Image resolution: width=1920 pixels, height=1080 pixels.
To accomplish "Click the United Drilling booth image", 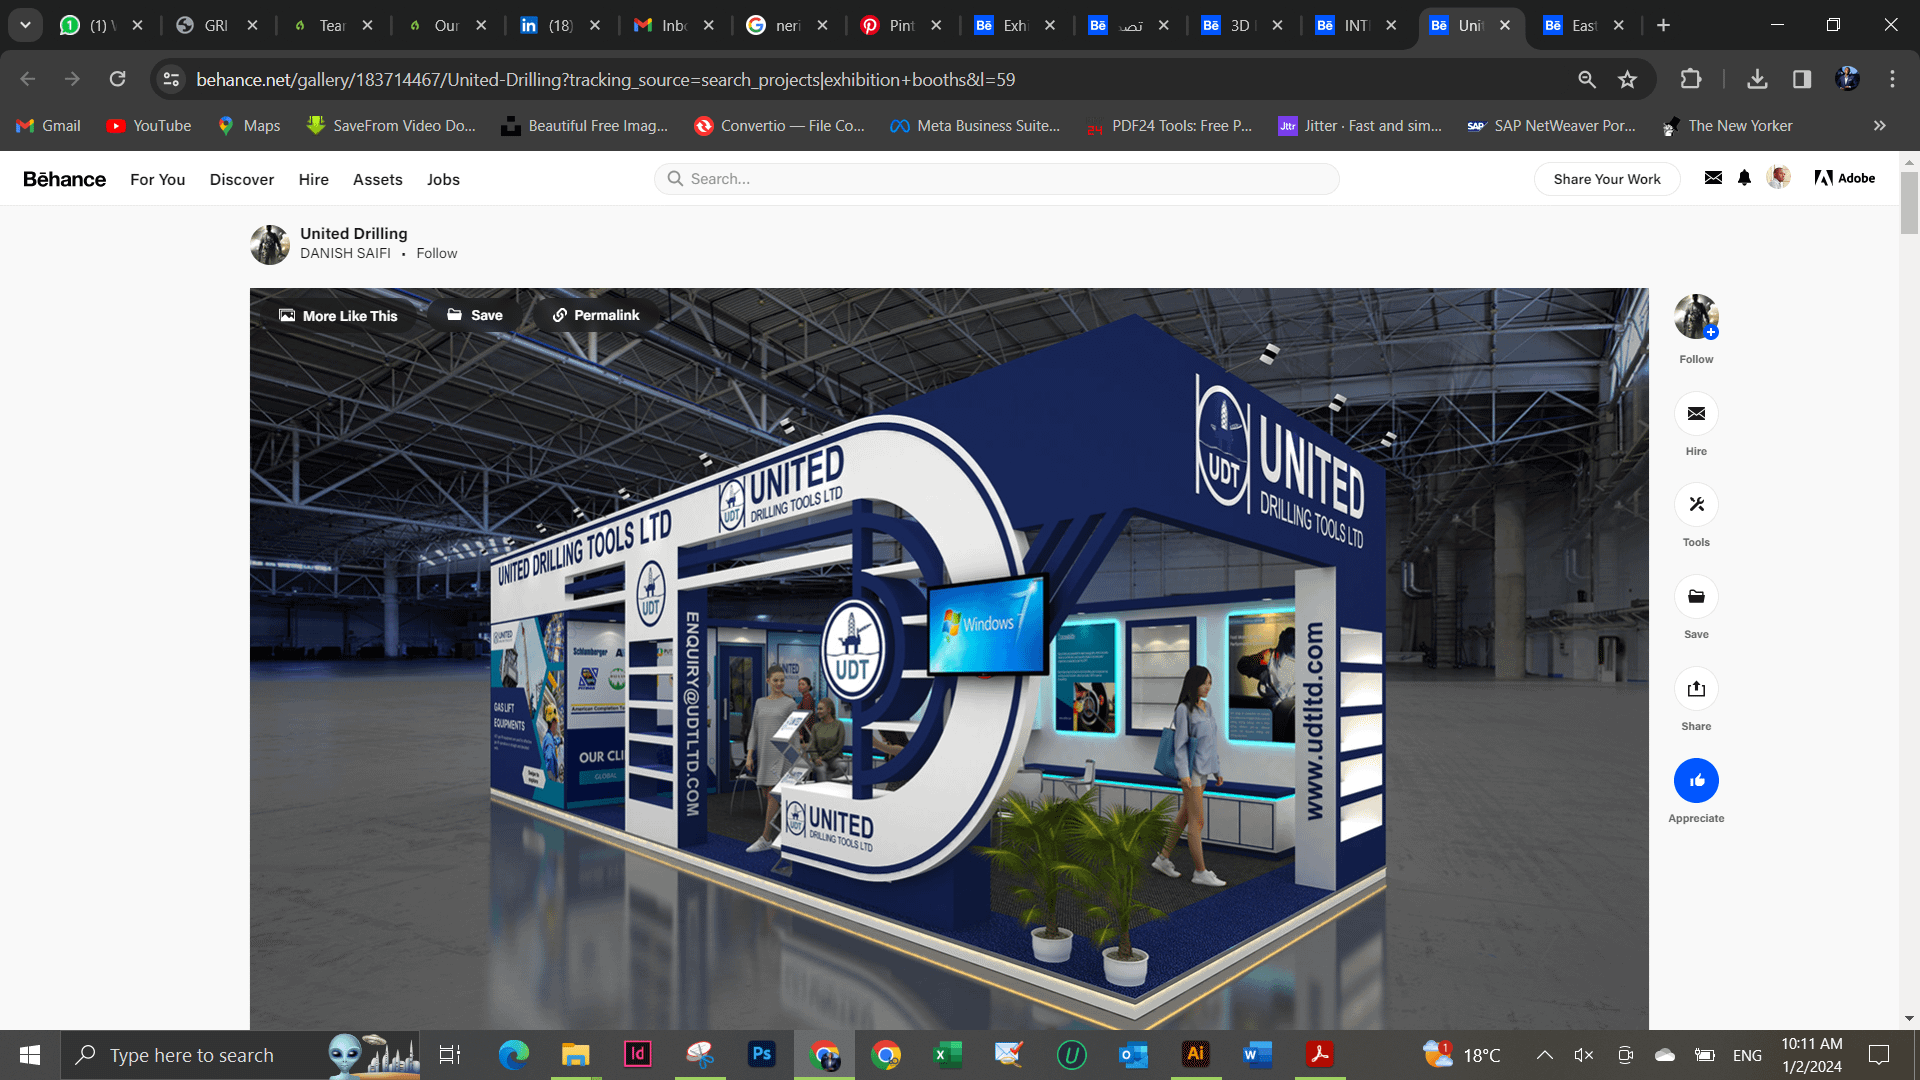I will 949,659.
